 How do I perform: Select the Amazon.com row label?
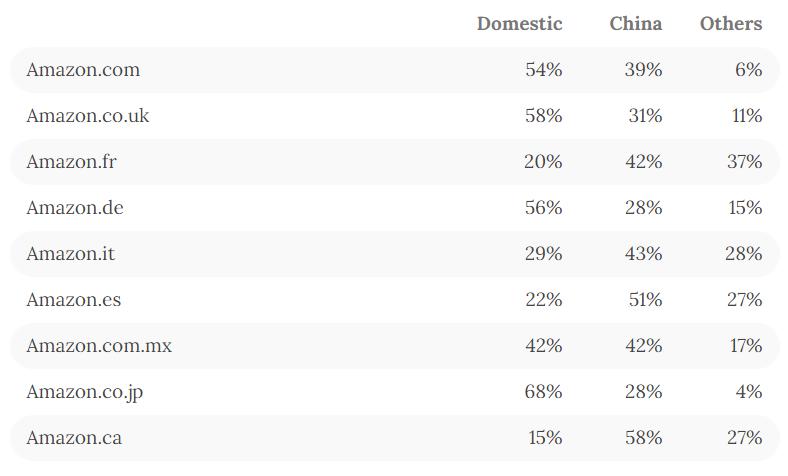pyautogui.click(x=83, y=70)
